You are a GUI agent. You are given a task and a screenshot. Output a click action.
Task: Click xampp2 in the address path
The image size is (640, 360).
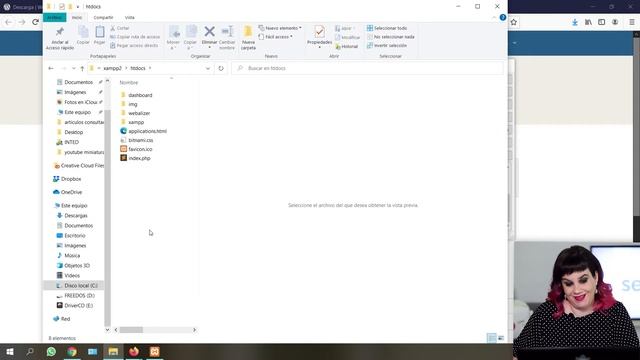112,68
